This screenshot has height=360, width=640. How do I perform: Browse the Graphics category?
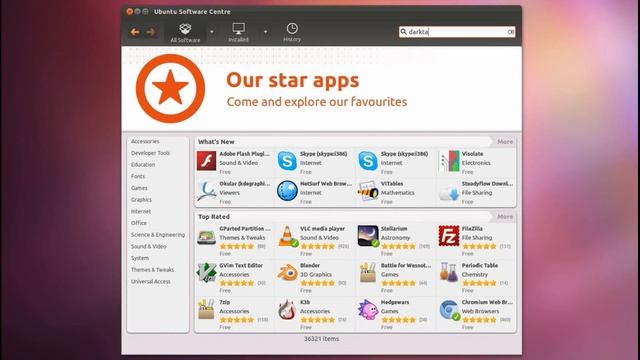coord(141,200)
